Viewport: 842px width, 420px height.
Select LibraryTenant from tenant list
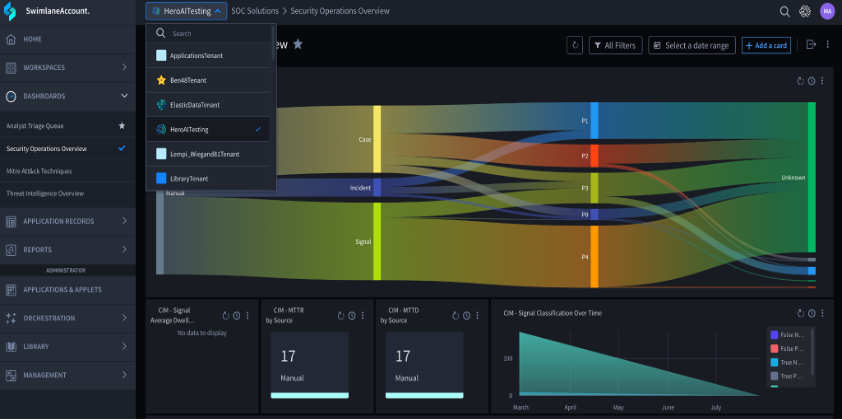click(208, 178)
